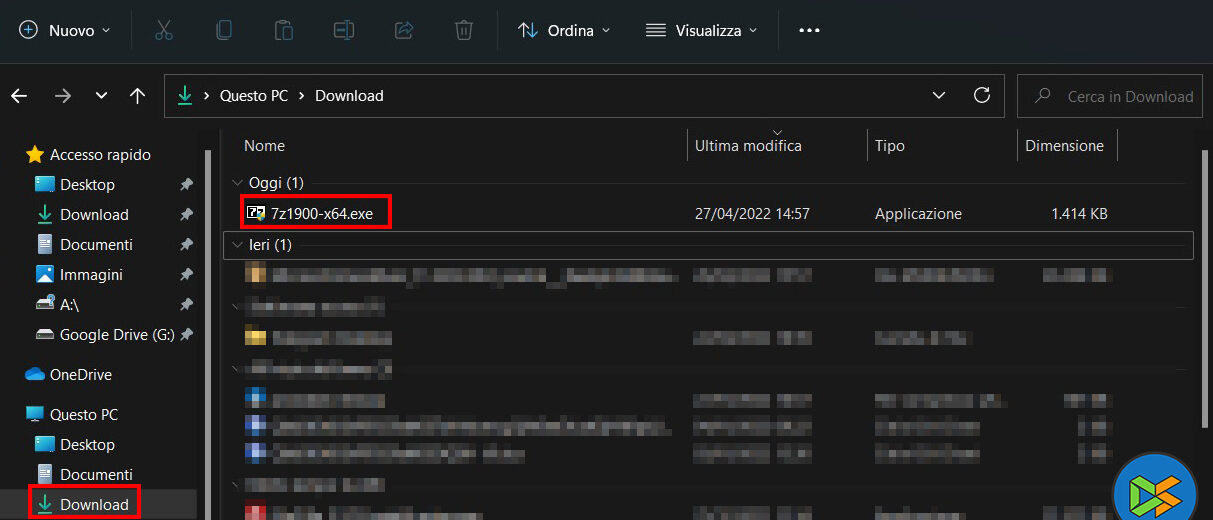Click the green download icon in address bar
The height and width of the screenshot is (520, 1213).
tap(184, 96)
